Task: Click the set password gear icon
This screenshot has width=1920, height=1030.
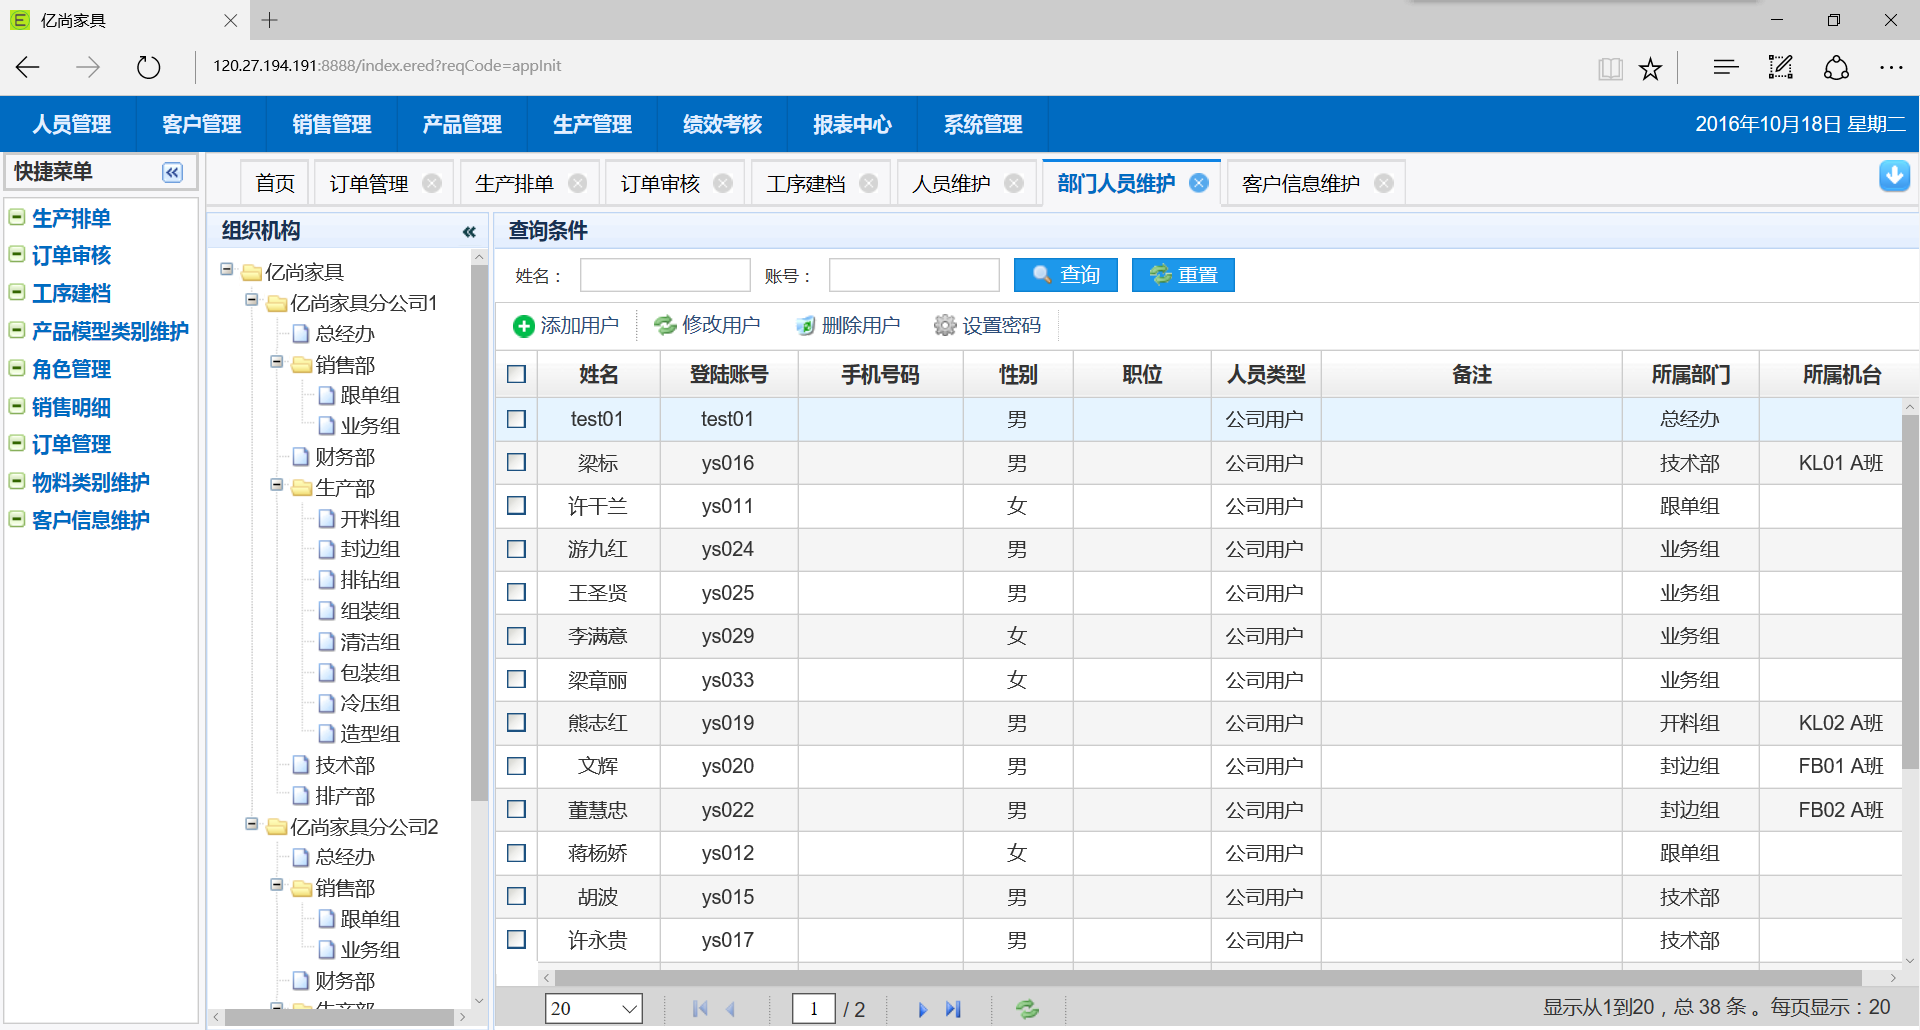Action: pos(944,326)
